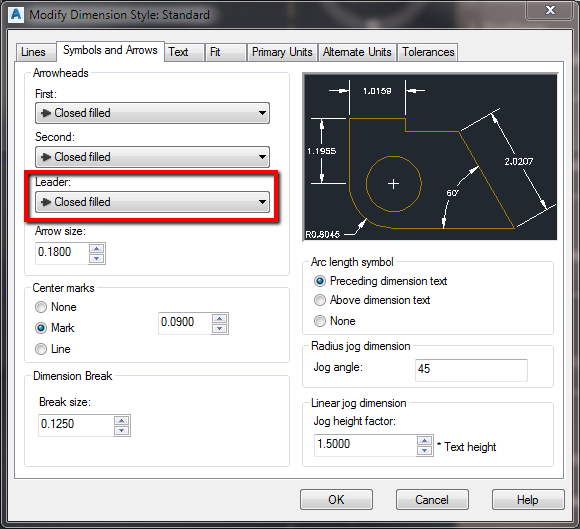Screen dimensions: 580x529
Task: Click the Jog height factor field
Action: 365,445
